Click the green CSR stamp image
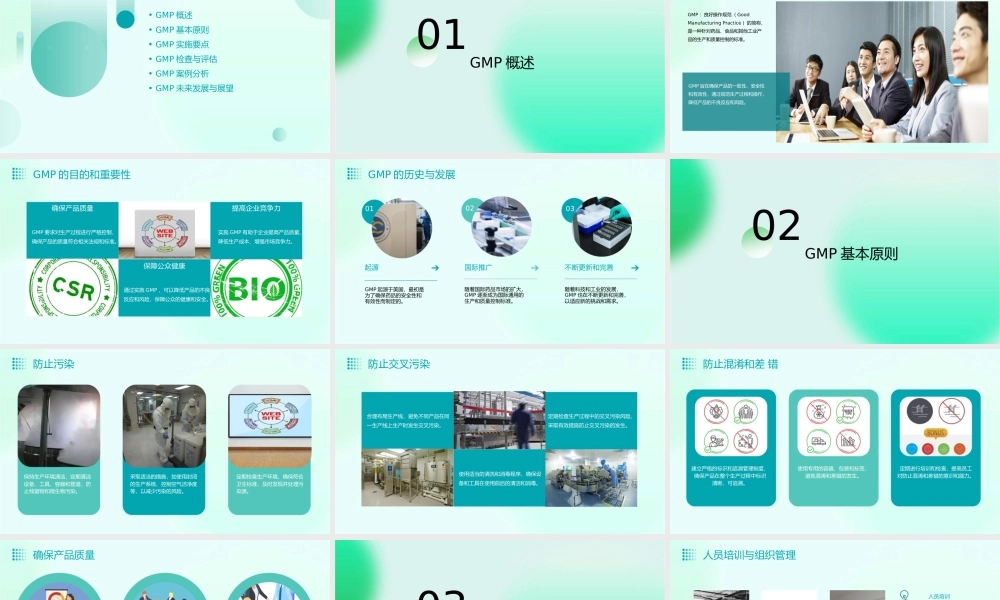This screenshot has height=600, width=1000. [x=72, y=288]
